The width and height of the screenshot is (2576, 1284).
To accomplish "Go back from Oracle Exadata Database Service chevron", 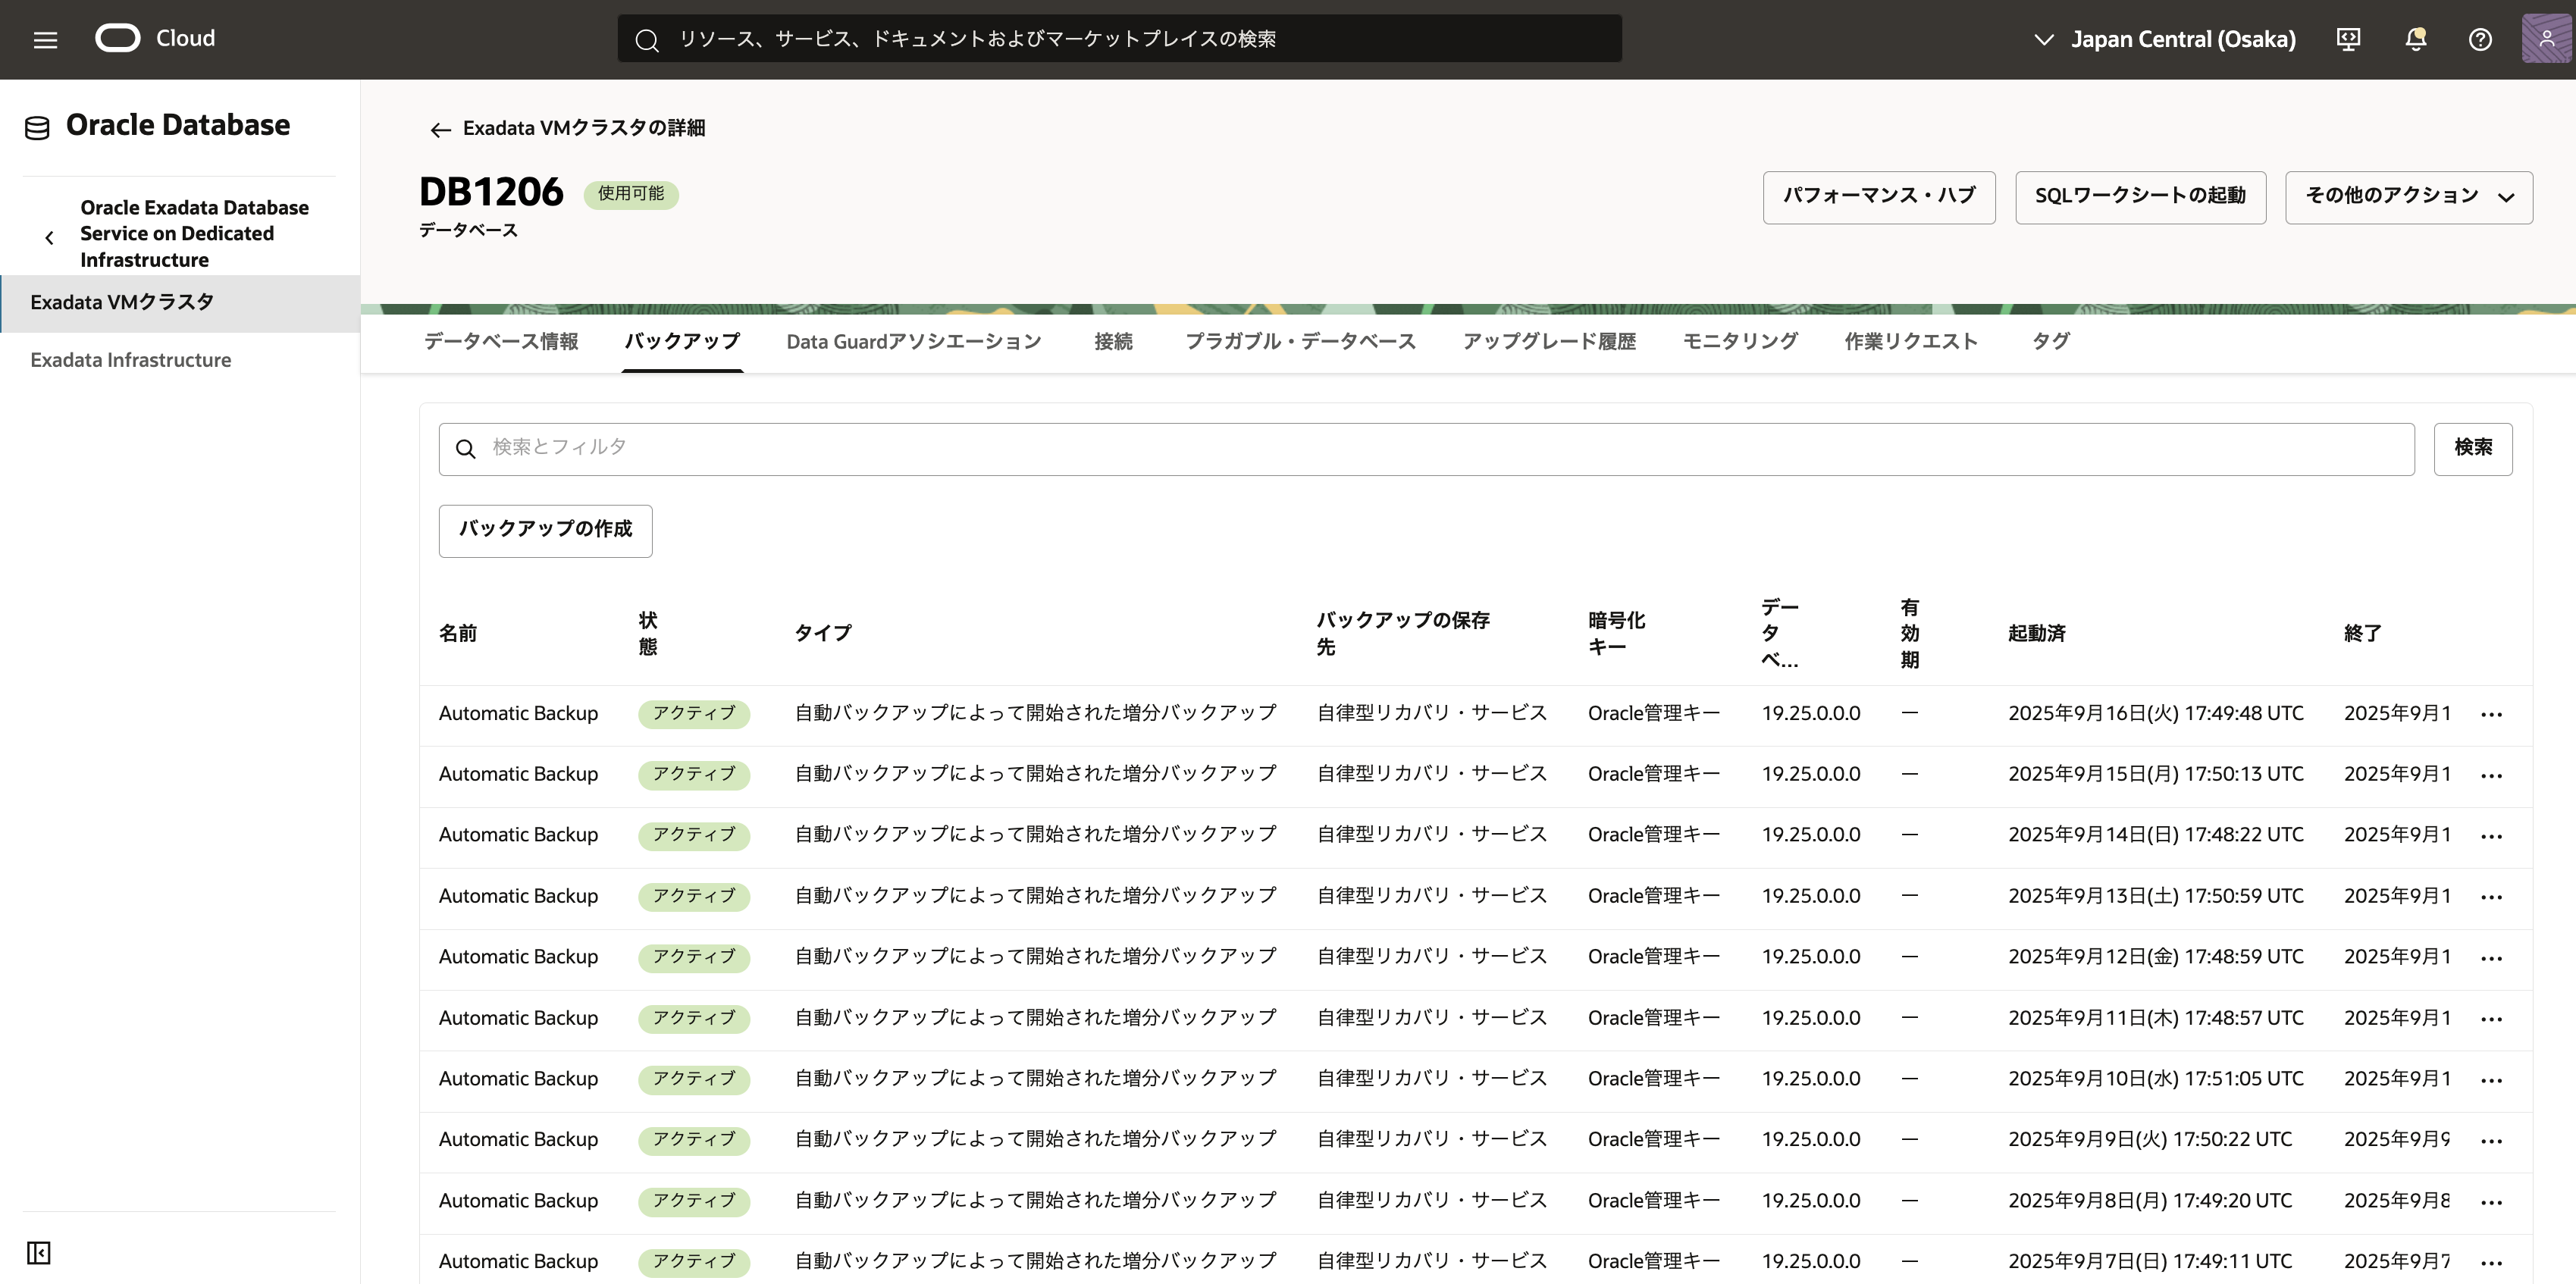I will pos(49,237).
